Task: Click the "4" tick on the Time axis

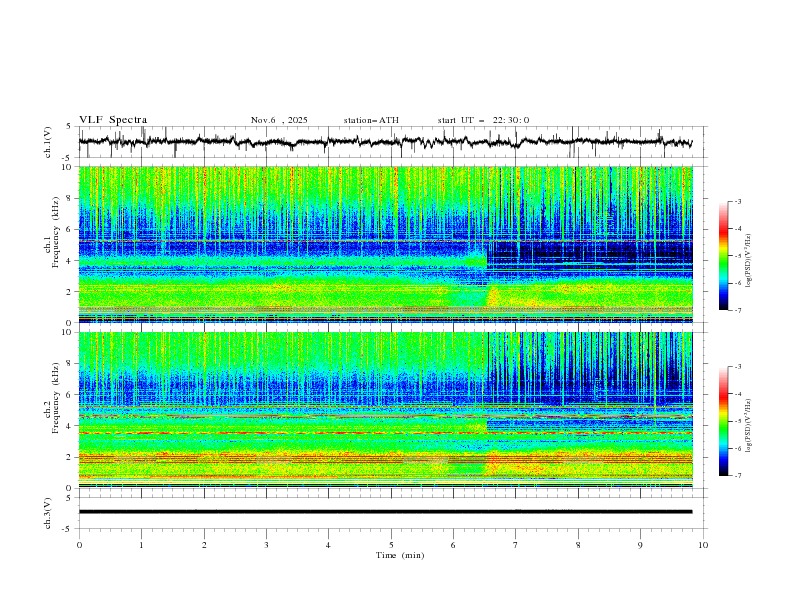Action: coord(328,545)
